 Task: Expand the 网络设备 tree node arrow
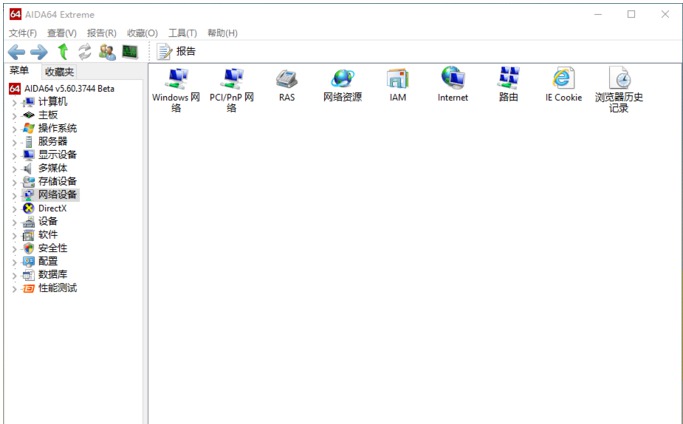tap(14, 196)
